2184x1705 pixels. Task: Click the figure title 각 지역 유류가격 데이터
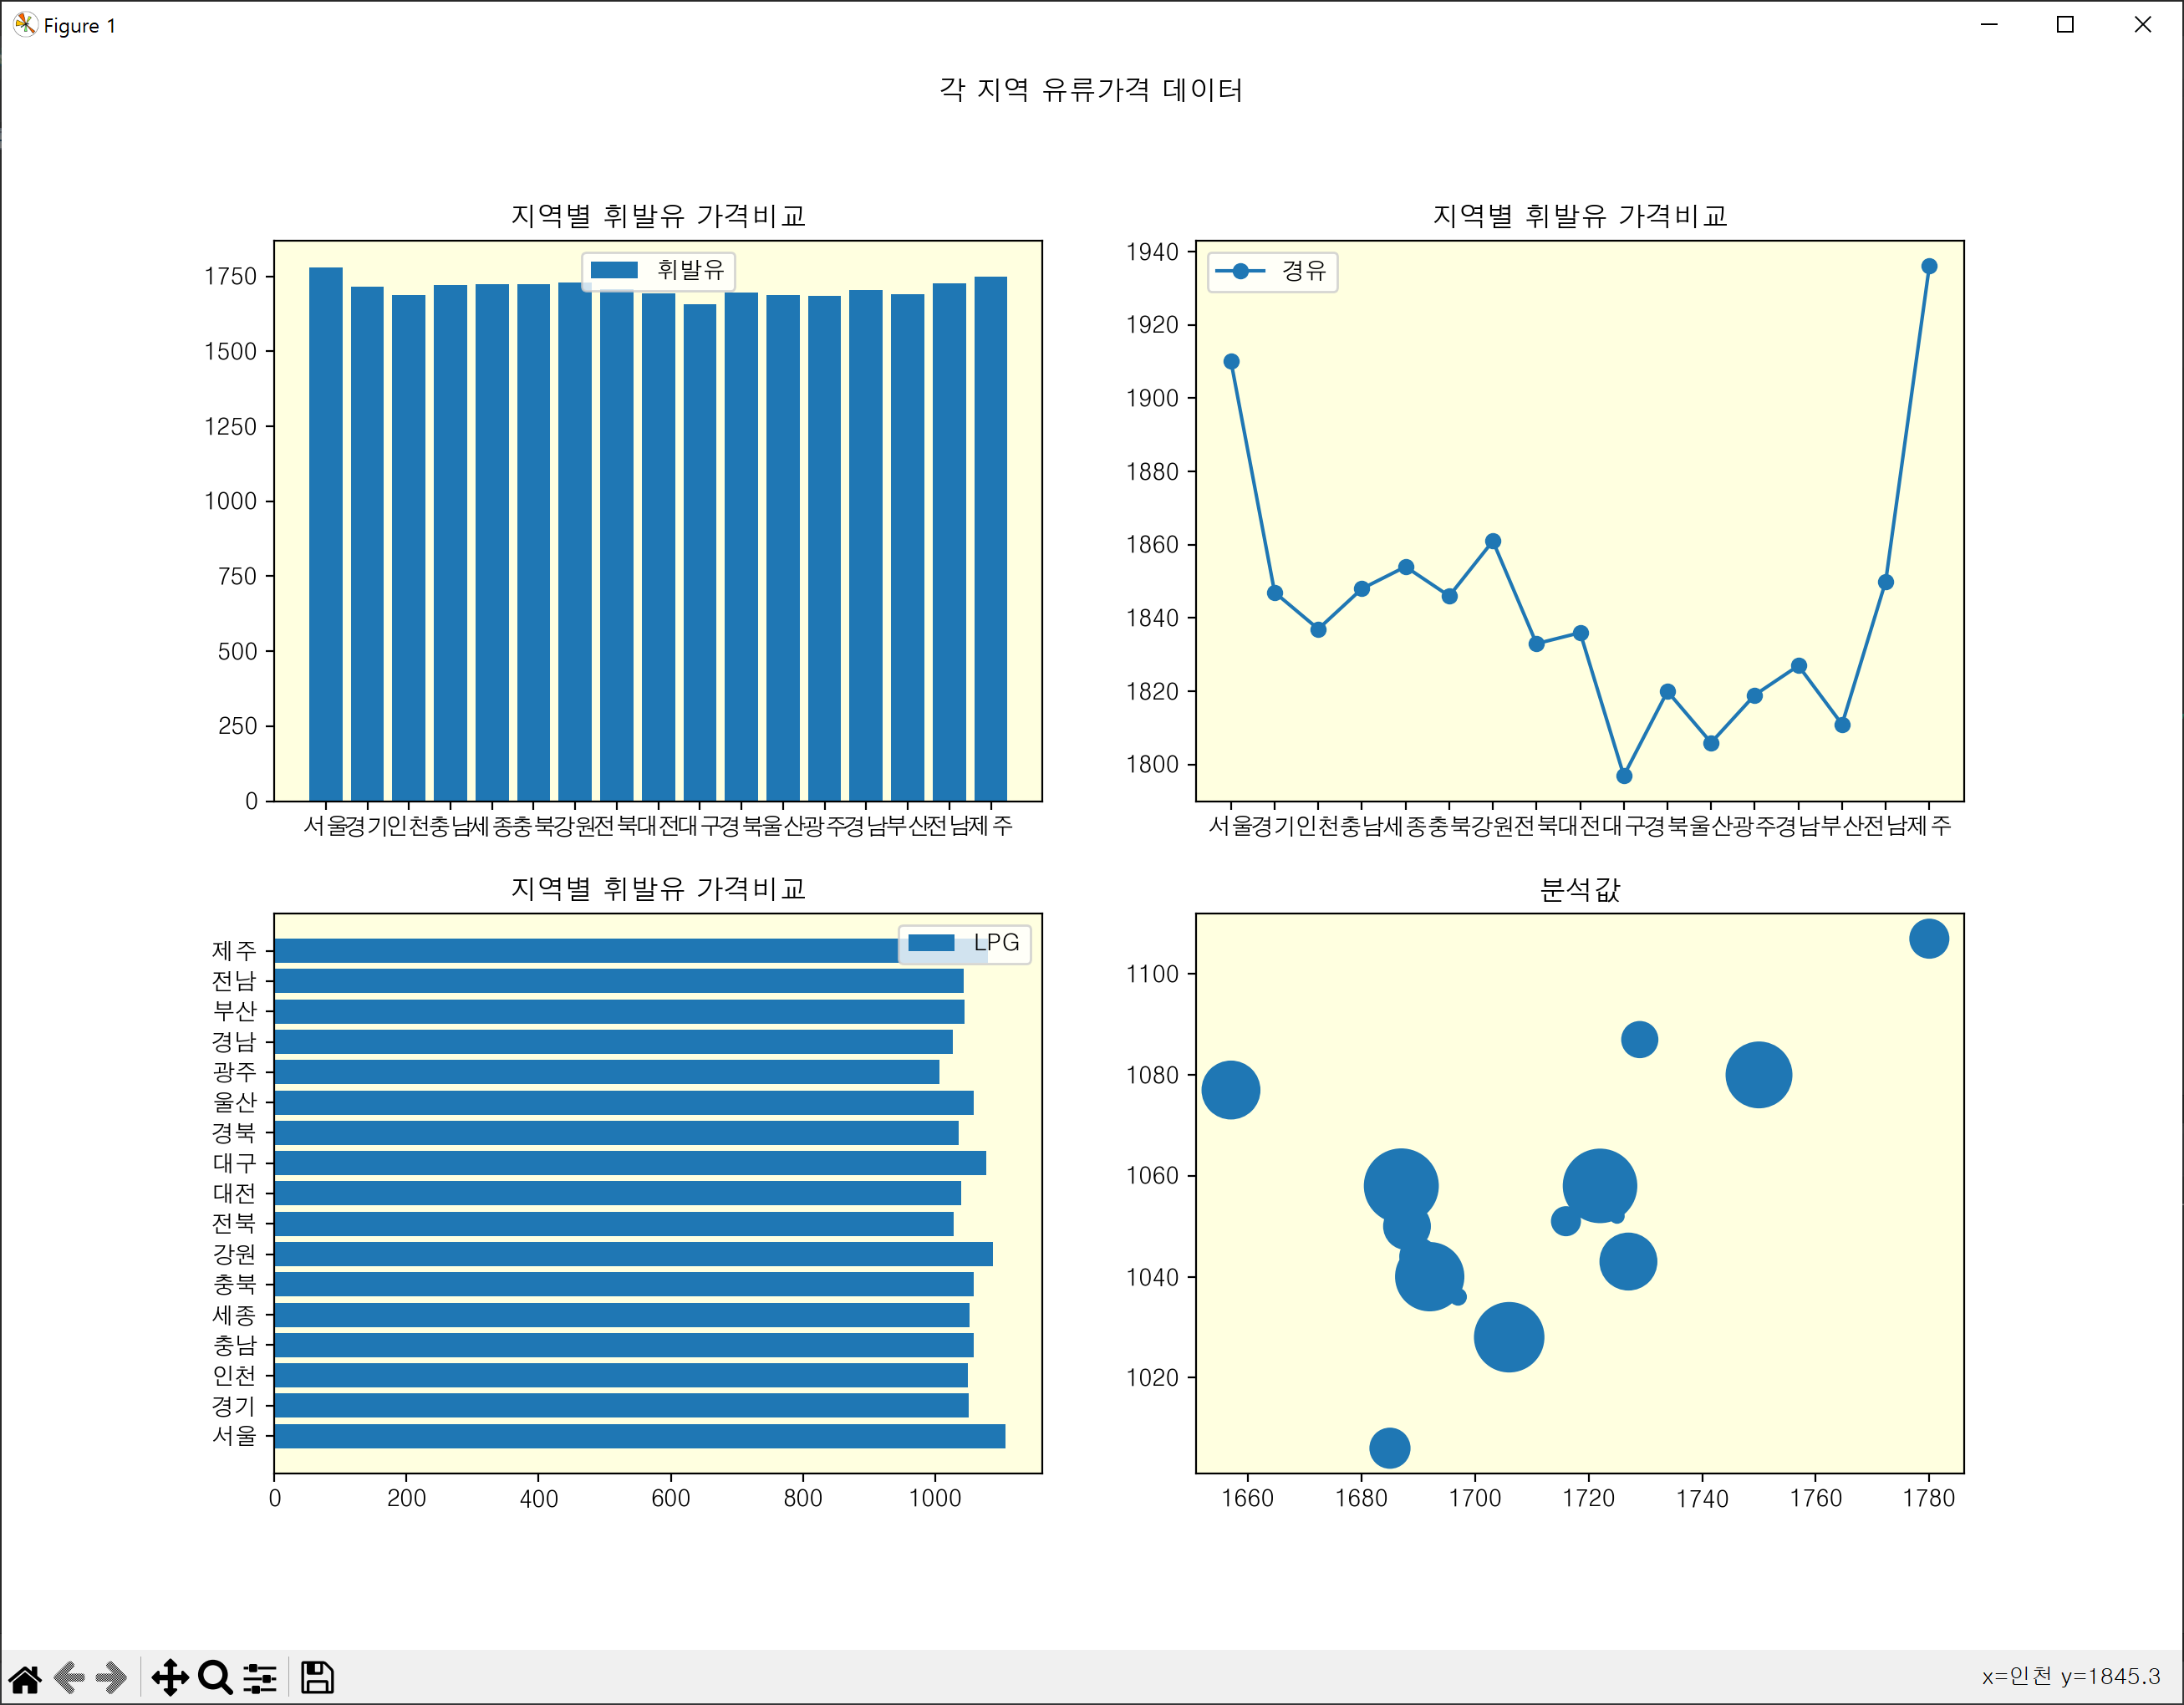1091,90
